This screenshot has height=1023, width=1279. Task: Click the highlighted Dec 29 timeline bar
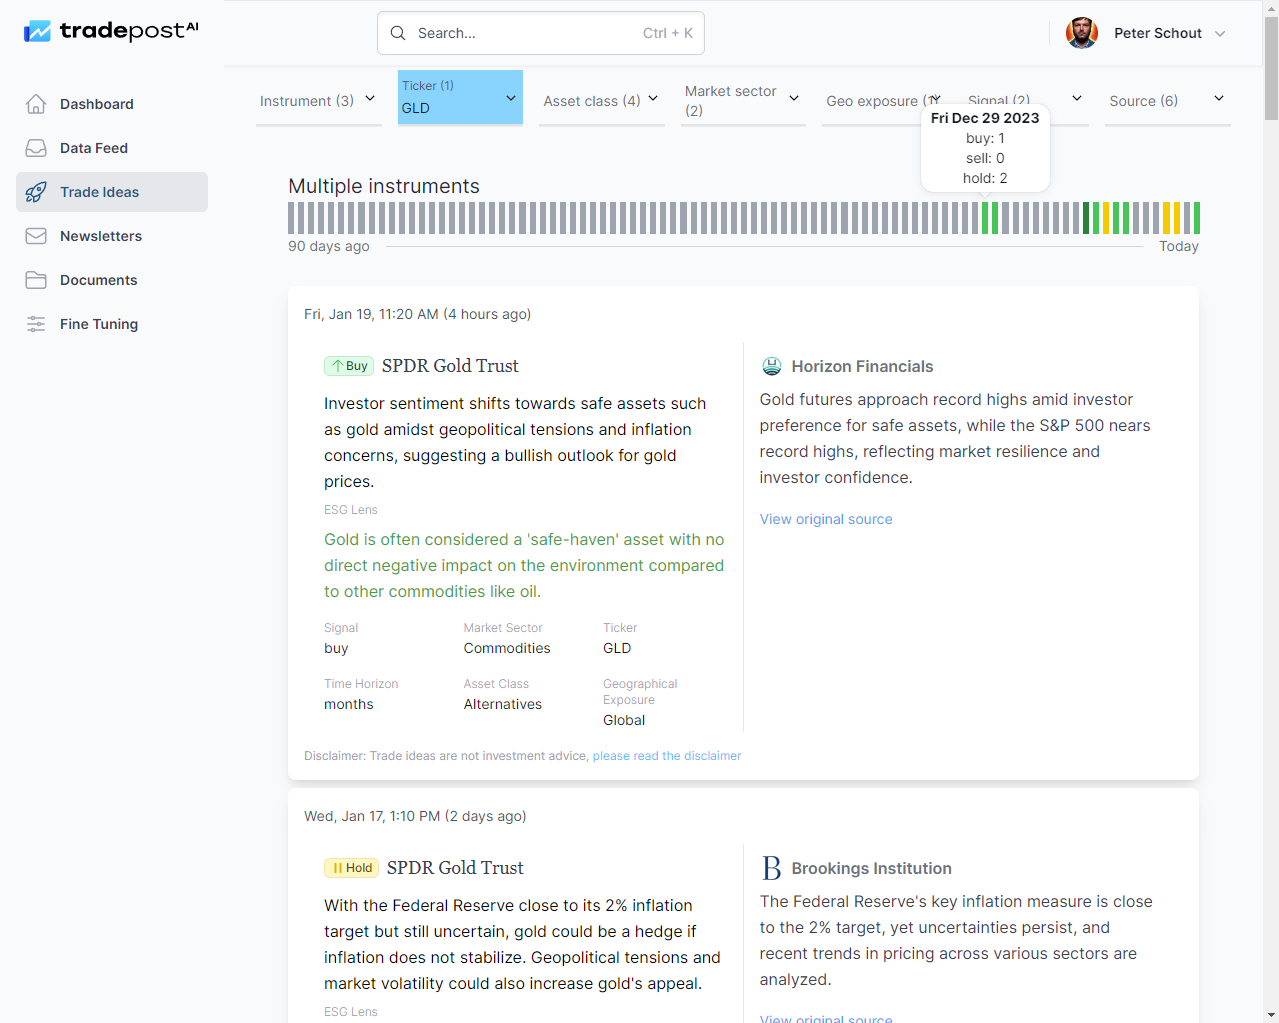985,215
